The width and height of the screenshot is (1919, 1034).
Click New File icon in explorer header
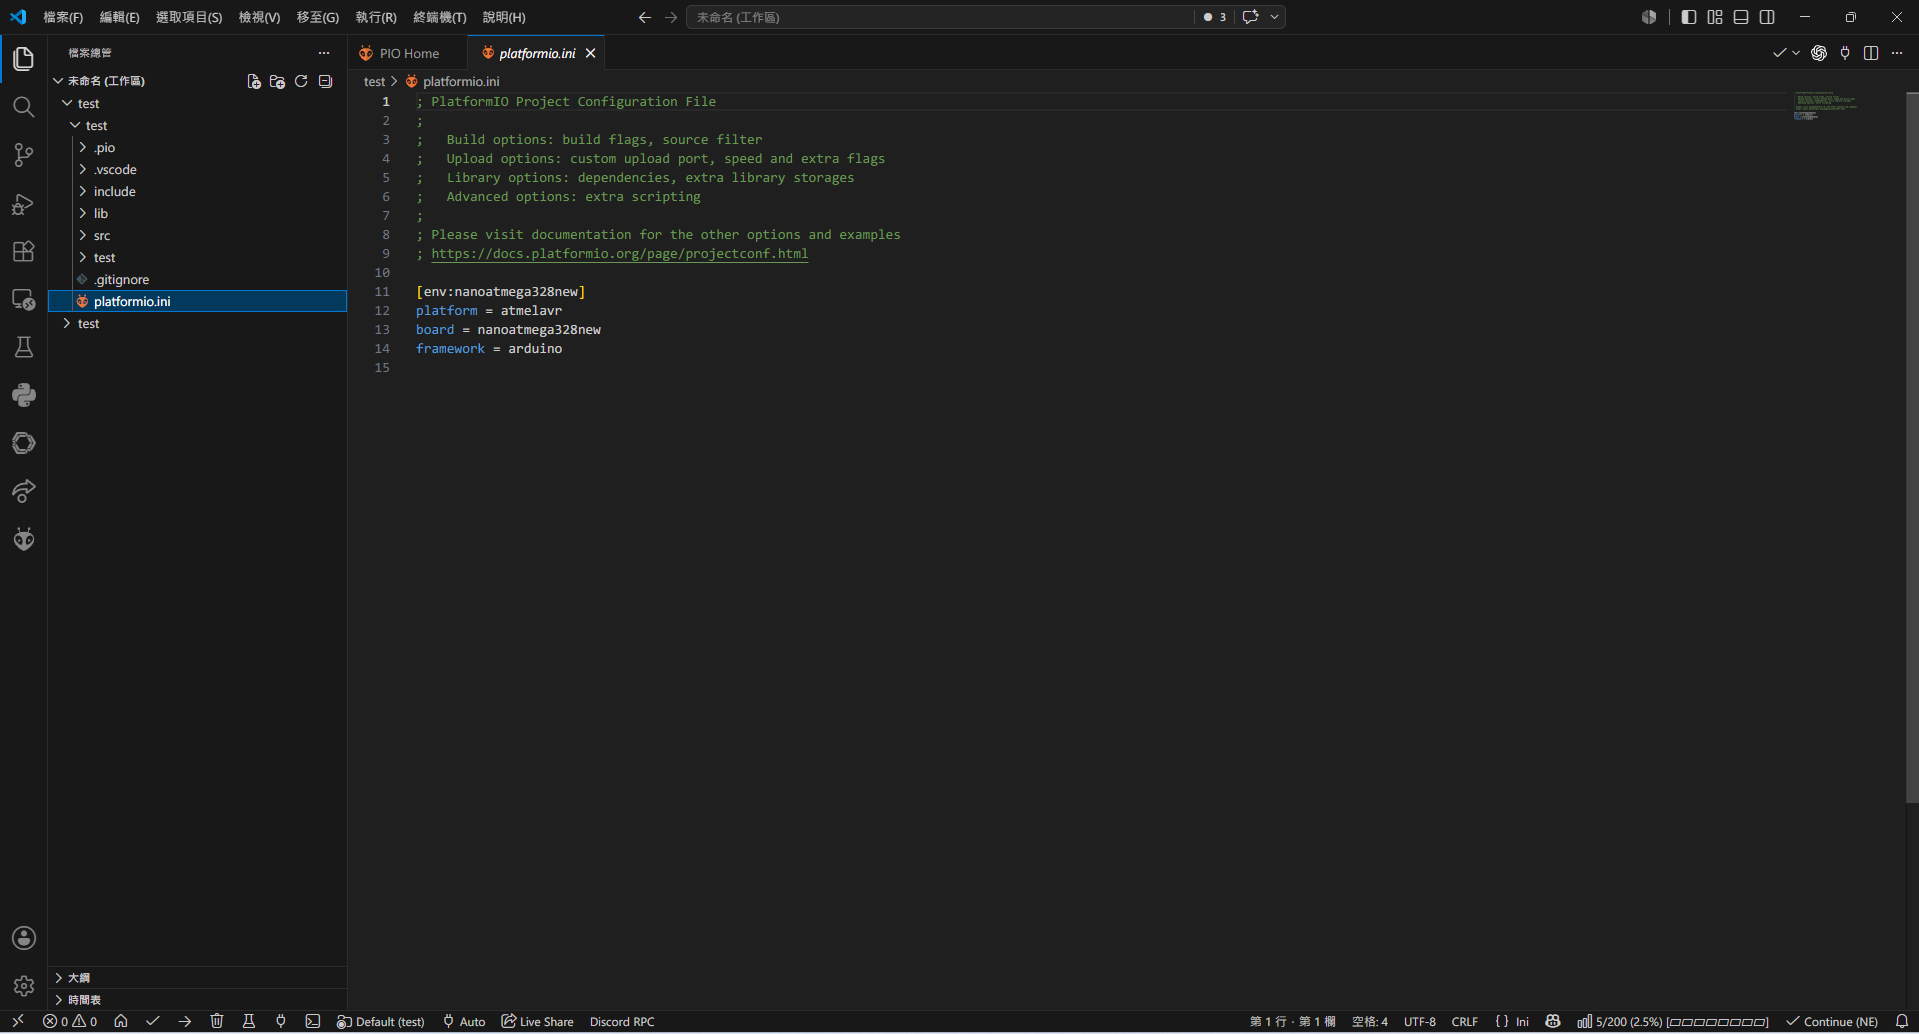click(254, 81)
